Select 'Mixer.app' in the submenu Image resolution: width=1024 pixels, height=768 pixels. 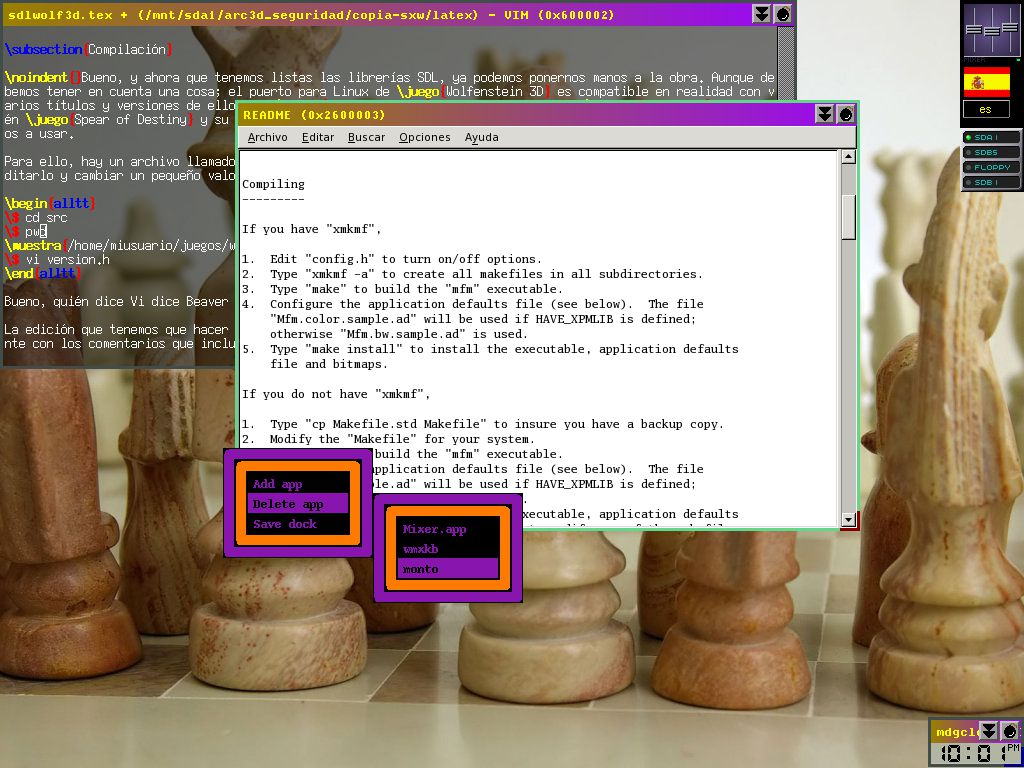pos(448,529)
